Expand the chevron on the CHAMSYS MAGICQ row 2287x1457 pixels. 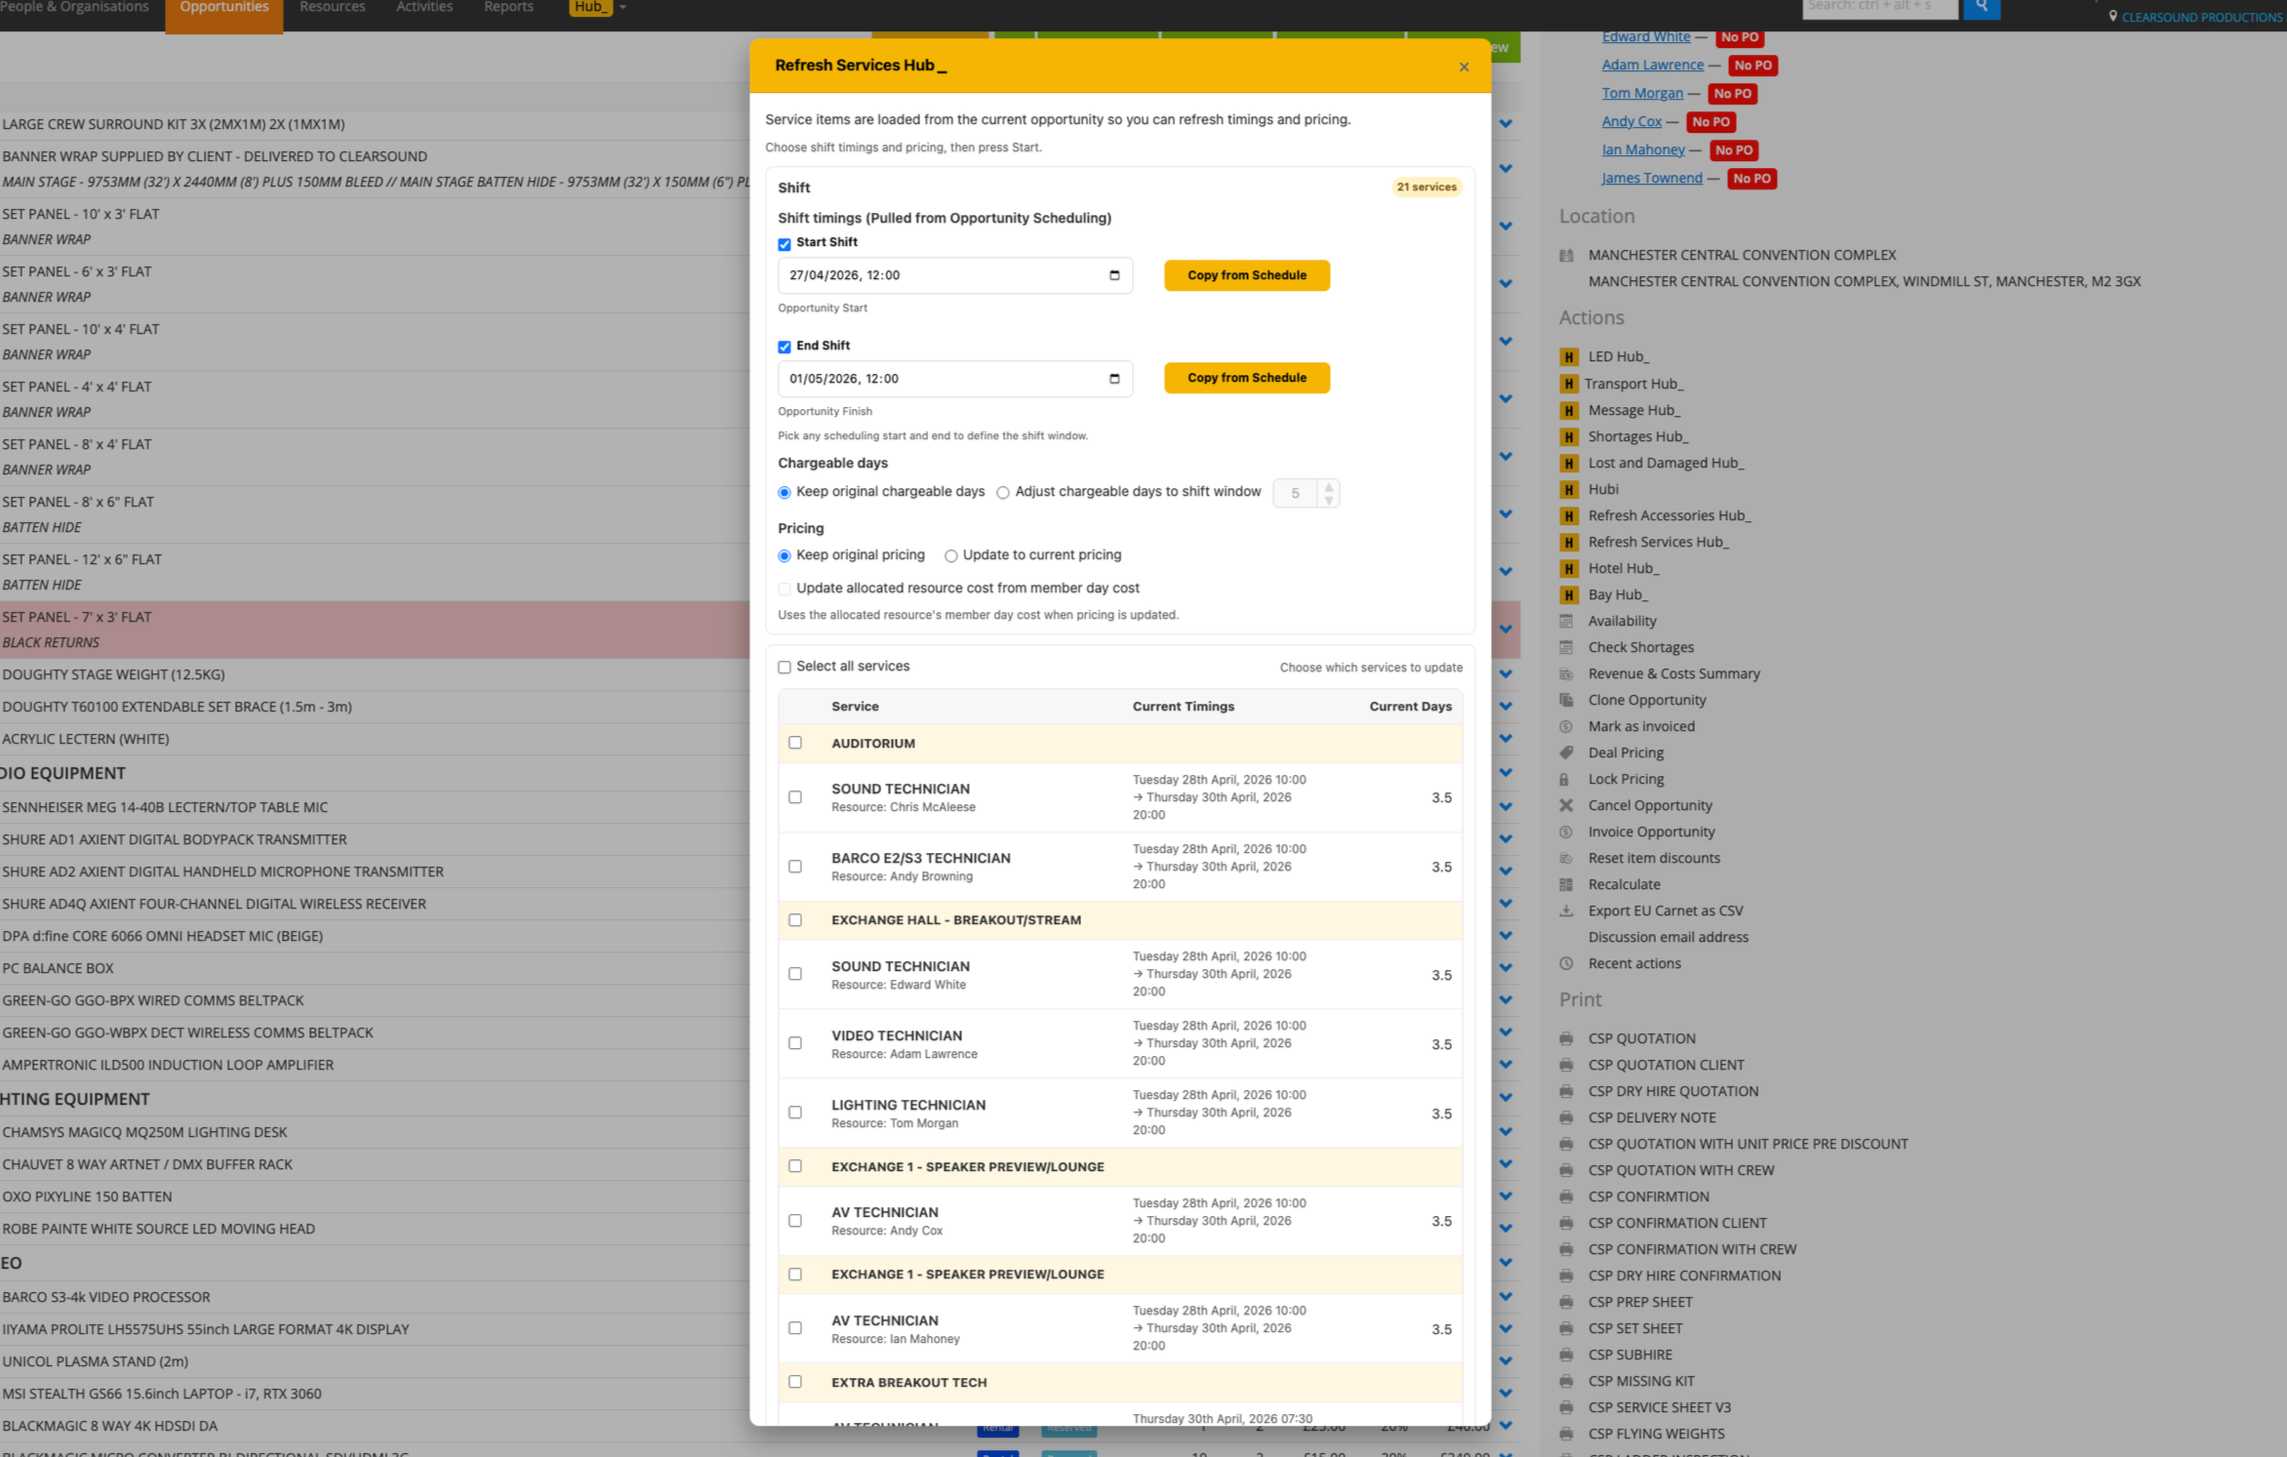click(1506, 1131)
